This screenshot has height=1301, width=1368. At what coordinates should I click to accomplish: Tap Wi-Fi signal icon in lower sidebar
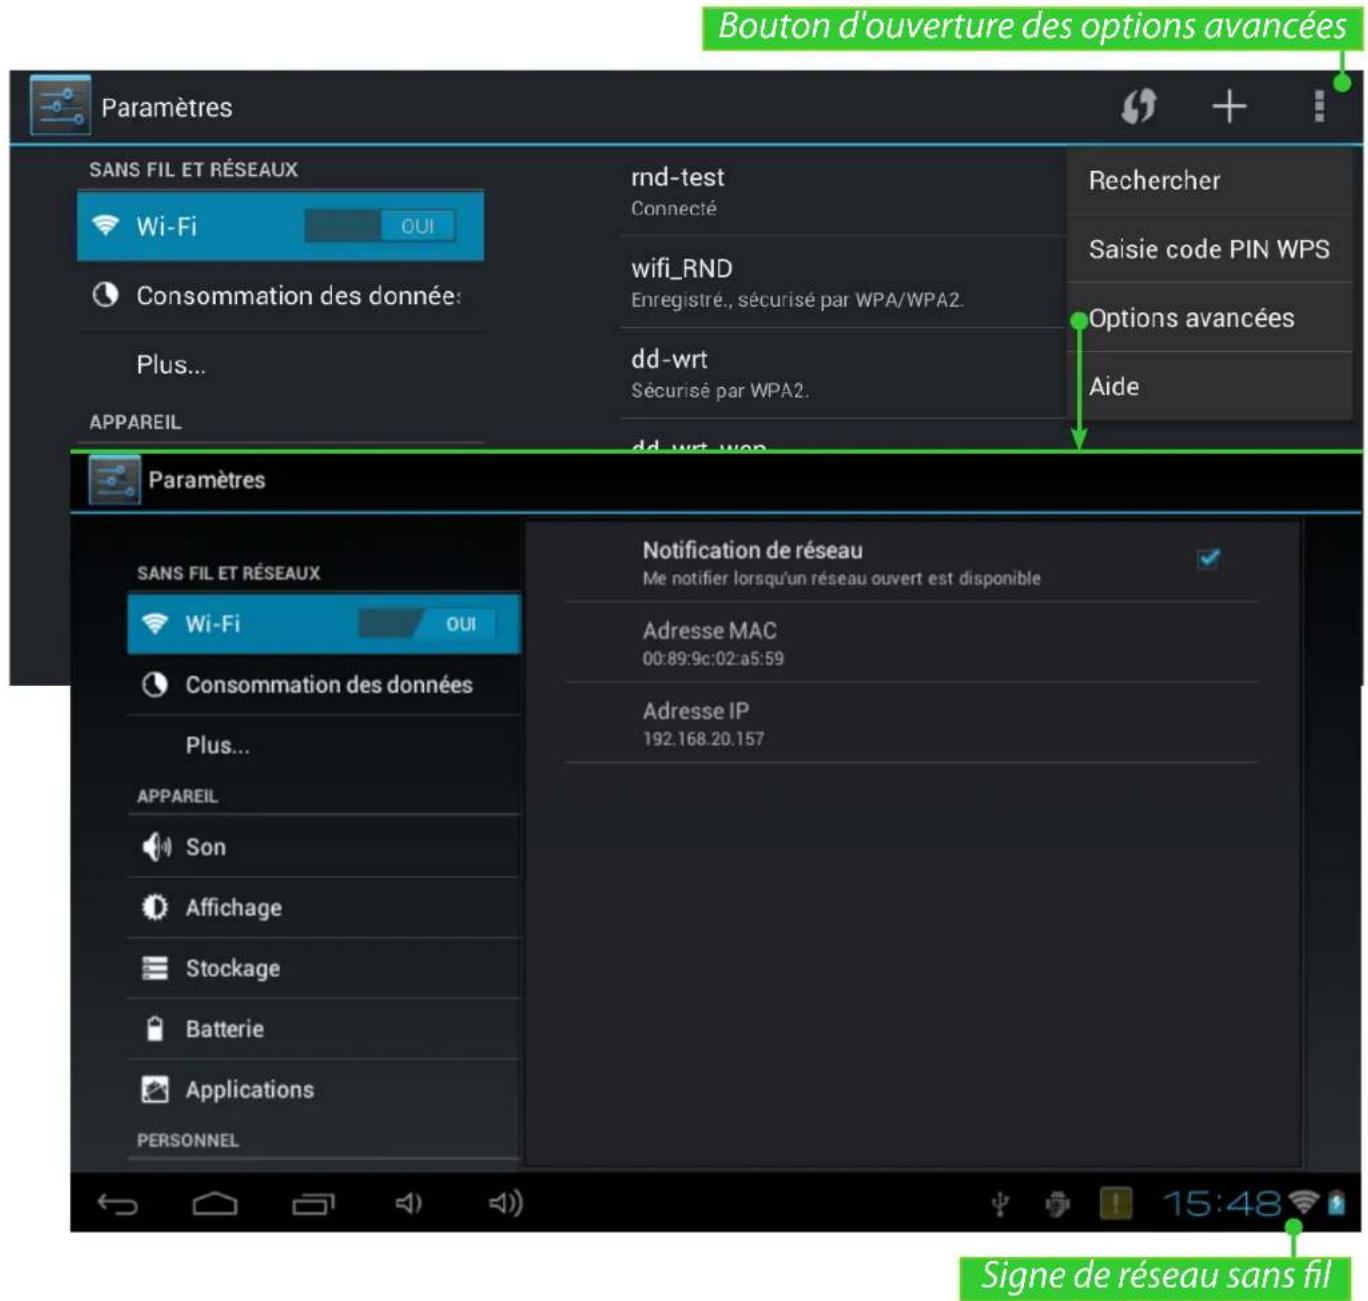[x=154, y=623]
